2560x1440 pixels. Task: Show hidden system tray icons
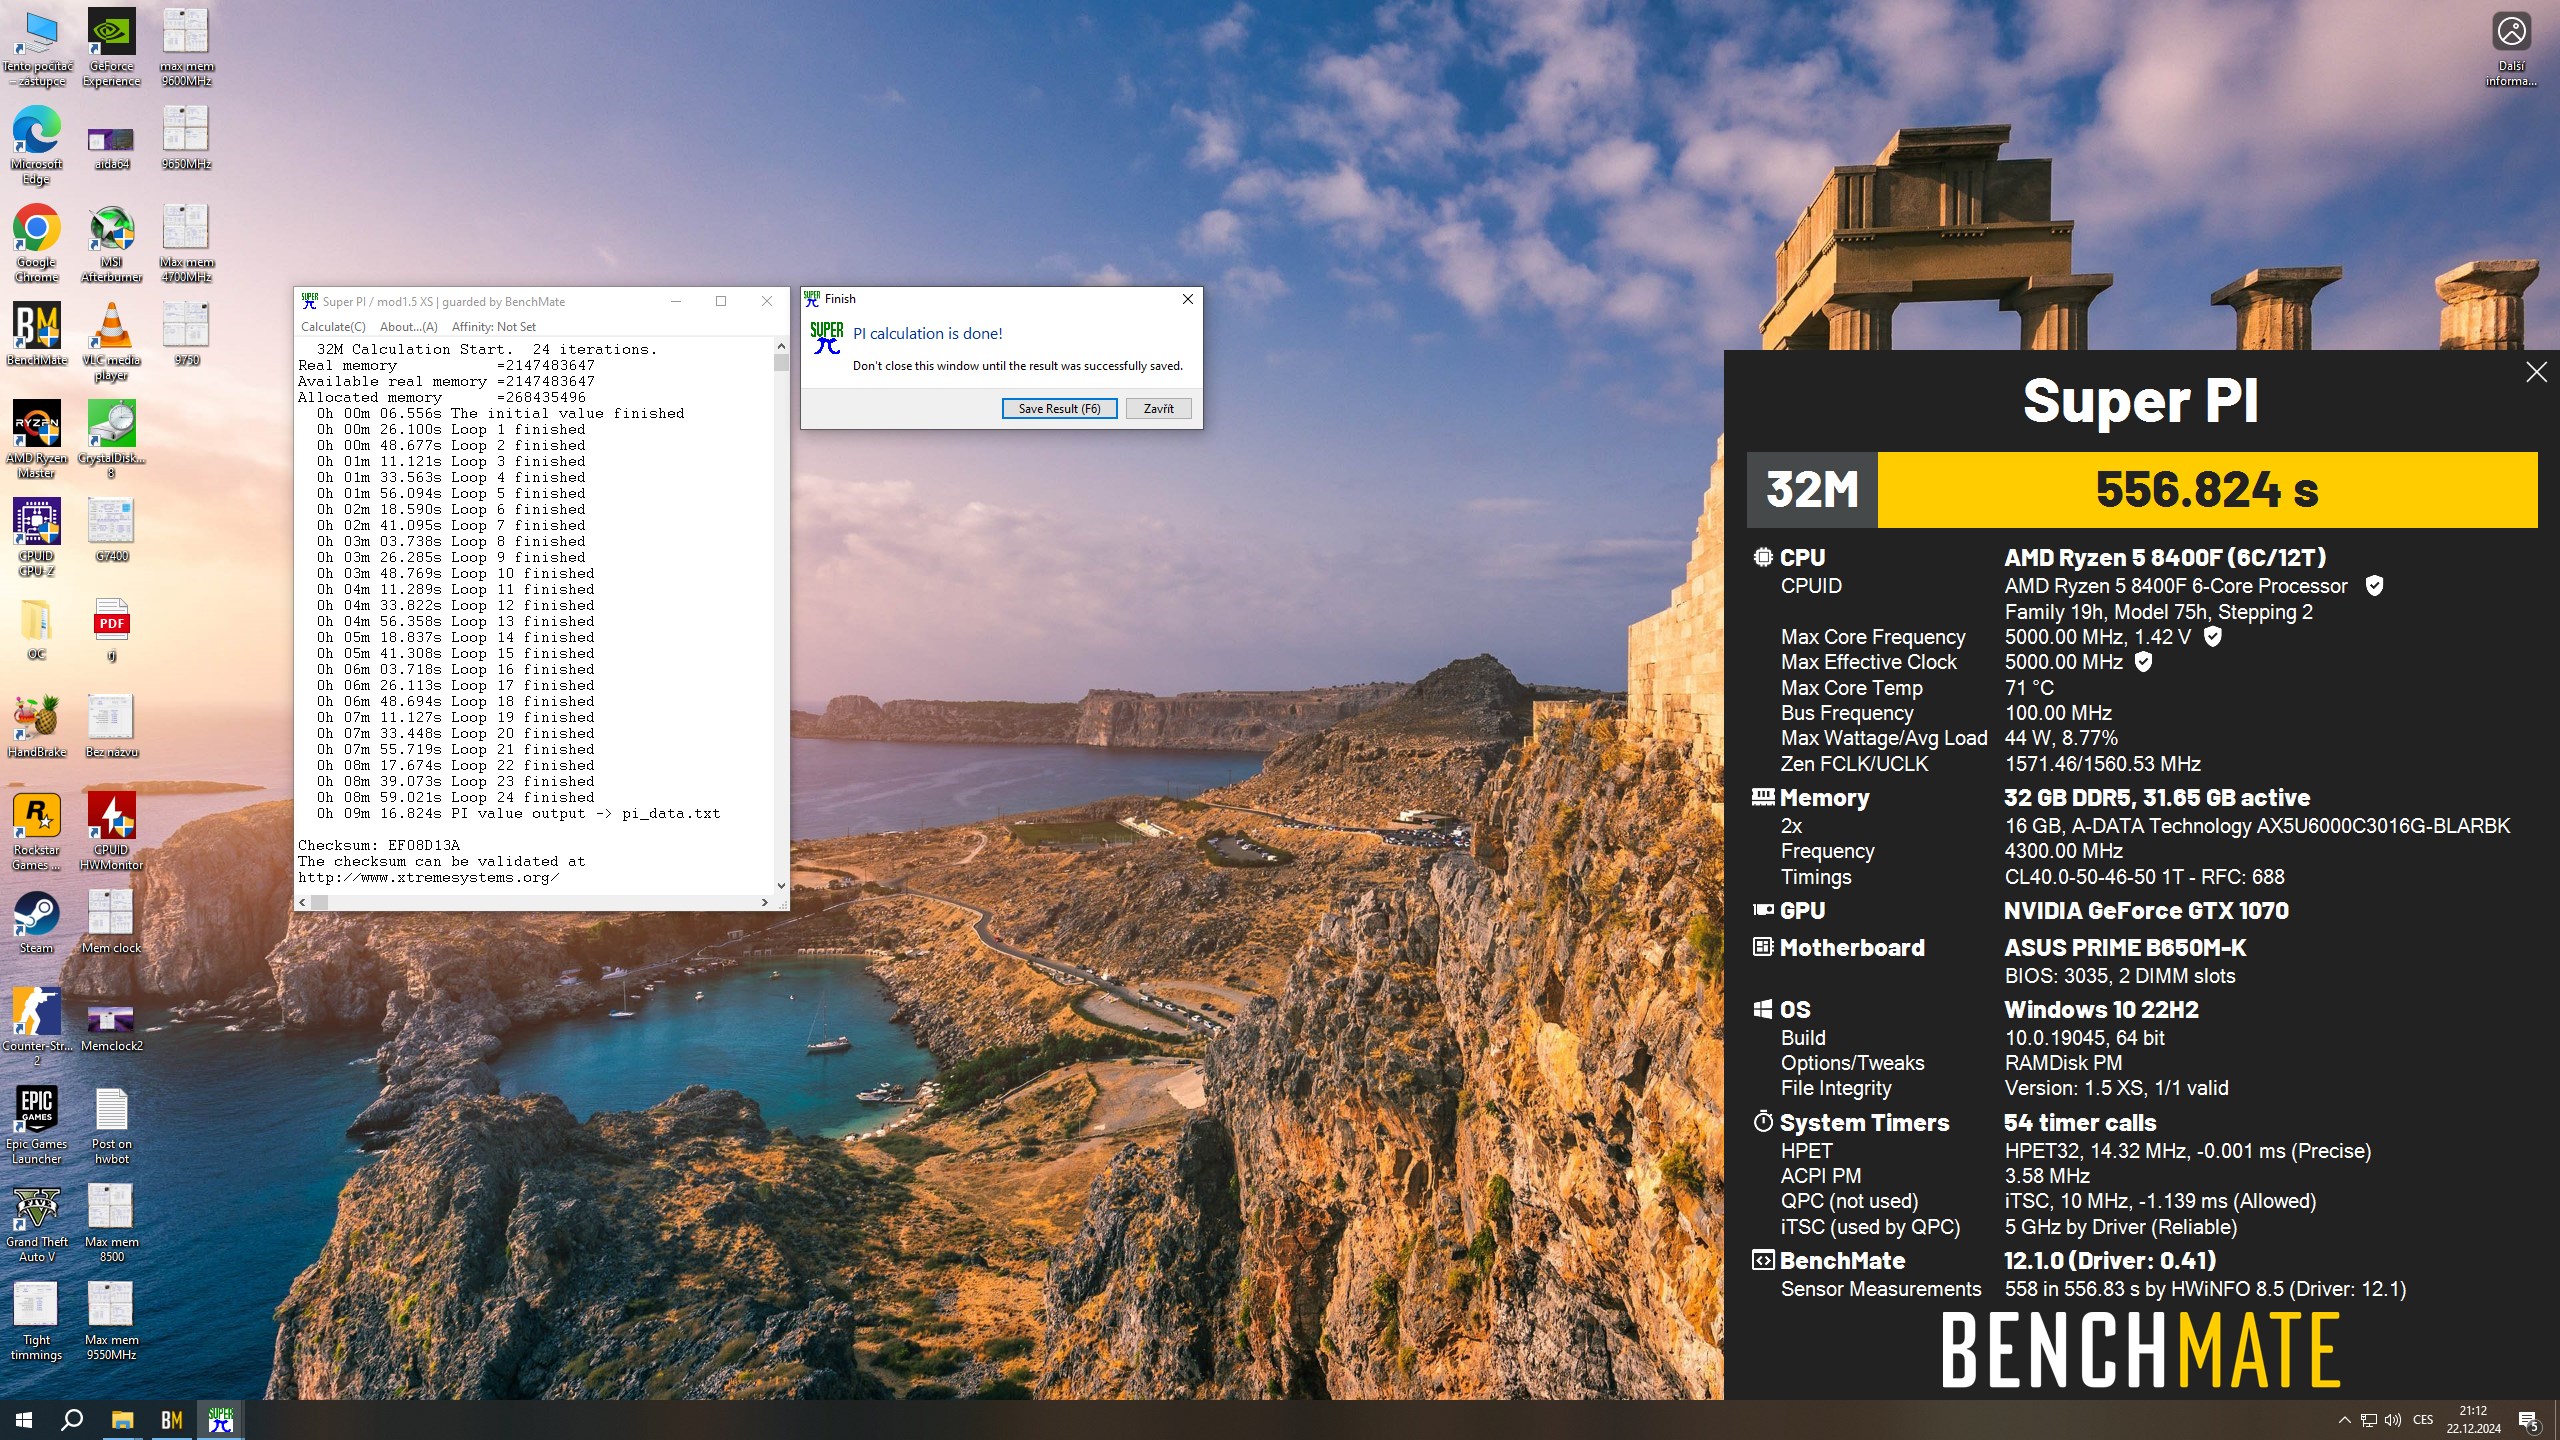[x=2344, y=1420]
